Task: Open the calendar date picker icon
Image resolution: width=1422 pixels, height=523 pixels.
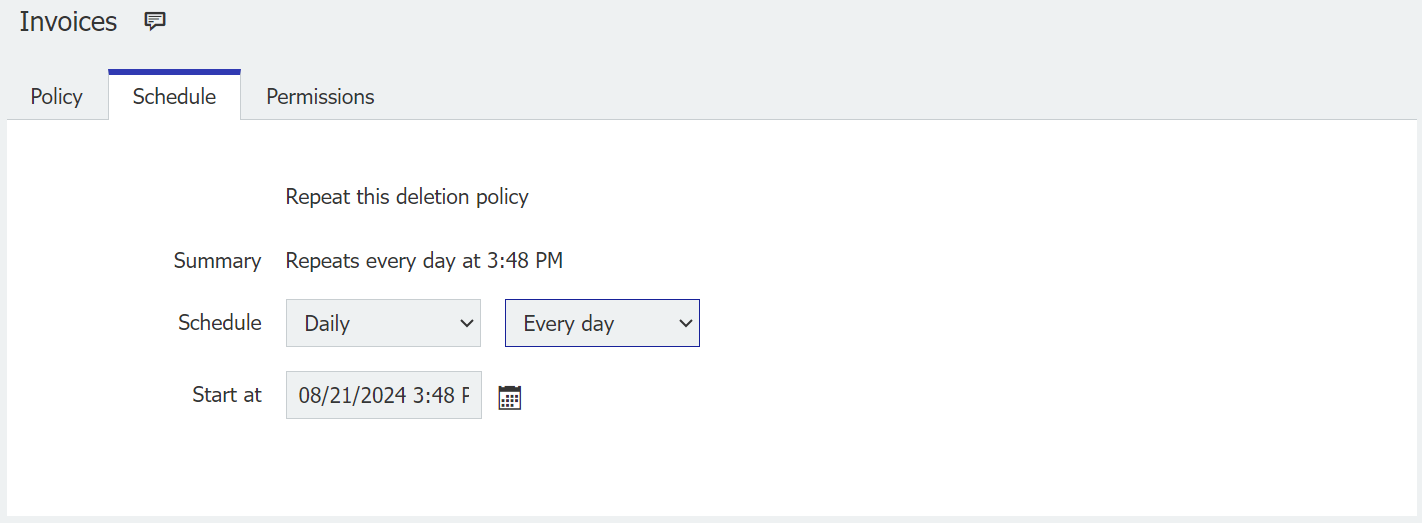Action: [x=510, y=397]
